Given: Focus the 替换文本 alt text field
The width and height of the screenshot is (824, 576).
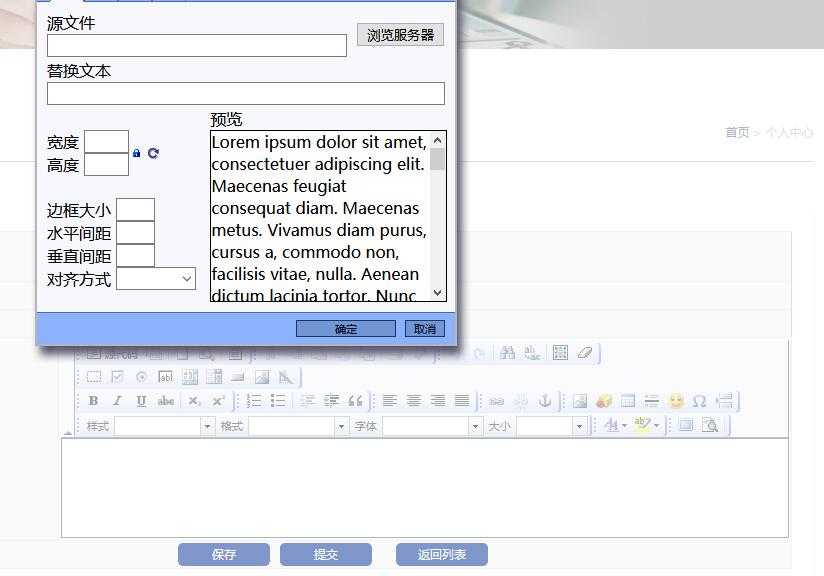Looking at the screenshot, I should click(x=246, y=94).
